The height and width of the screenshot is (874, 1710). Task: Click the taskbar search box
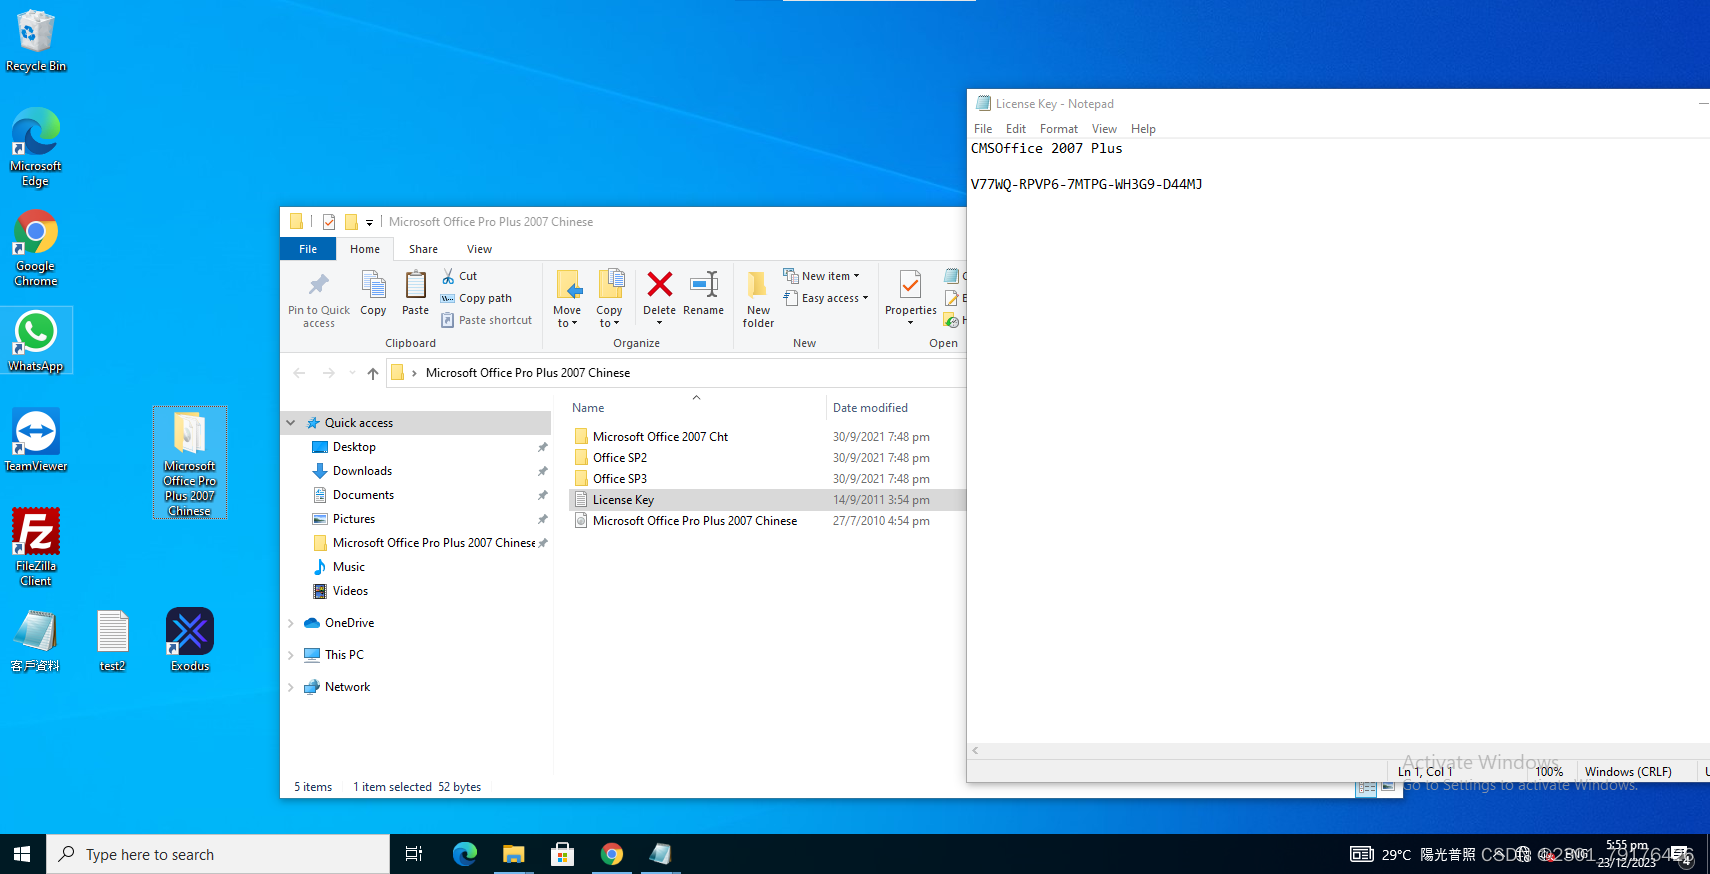[x=218, y=854]
